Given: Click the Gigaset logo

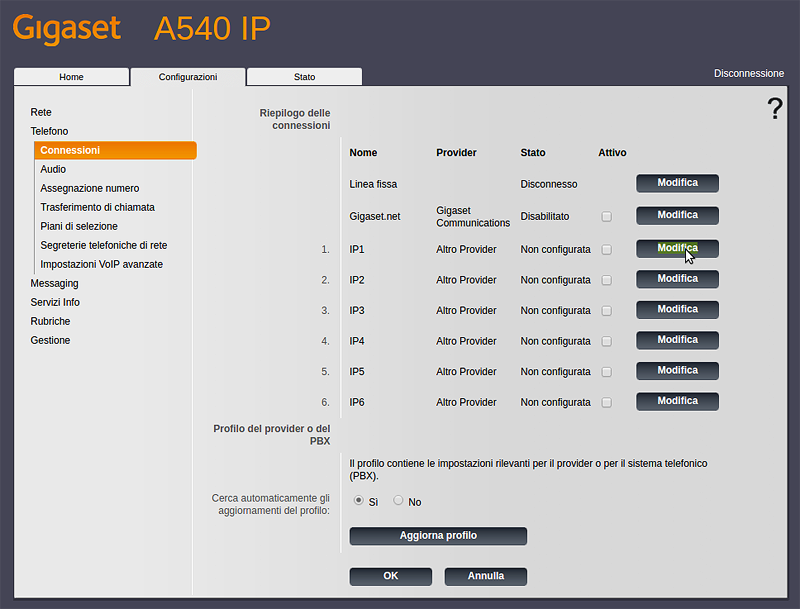Looking at the screenshot, I should point(67,29).
